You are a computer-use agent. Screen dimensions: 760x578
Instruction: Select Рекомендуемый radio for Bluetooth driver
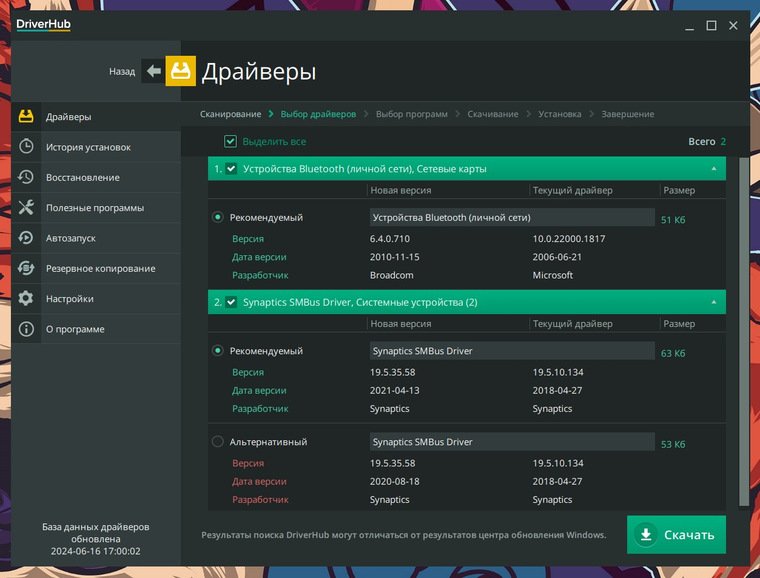click(x=218, y=217)
